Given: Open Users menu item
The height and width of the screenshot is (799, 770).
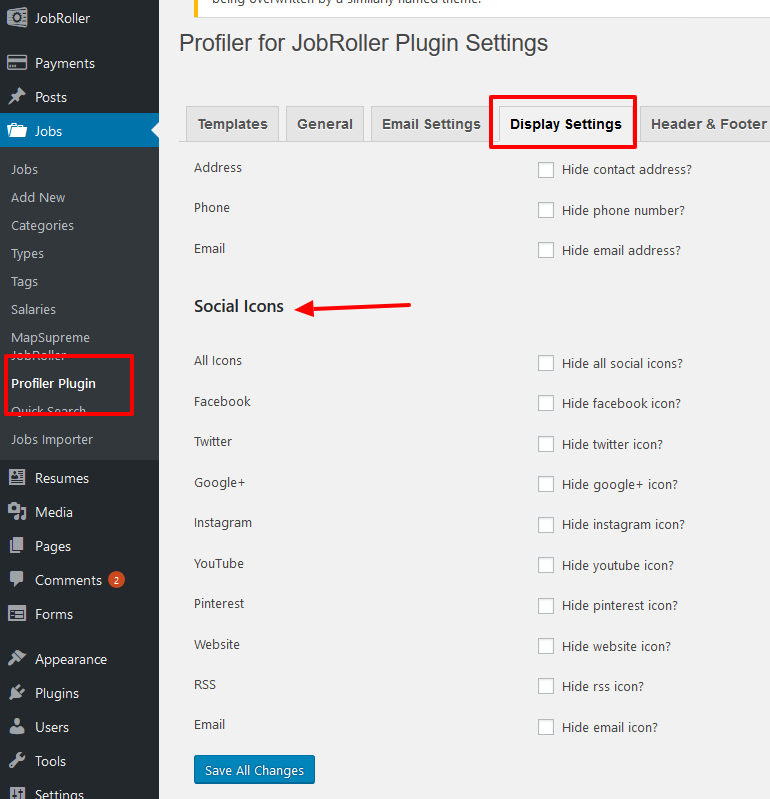Looking at the screenshot, I should (51, 727).
